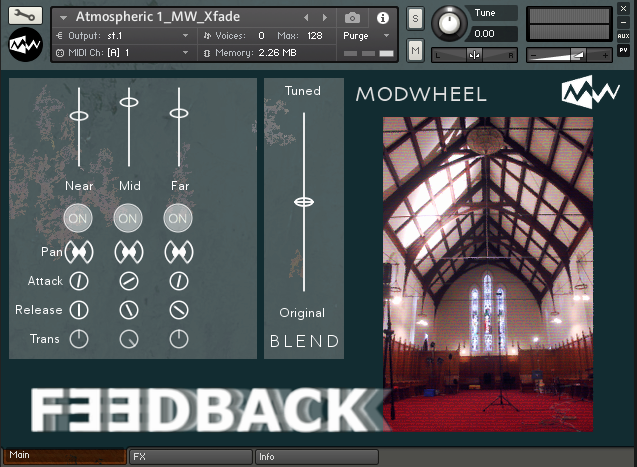Go to the previous instrument arrow
Viewport: 637px width, 467px height.
306,17
